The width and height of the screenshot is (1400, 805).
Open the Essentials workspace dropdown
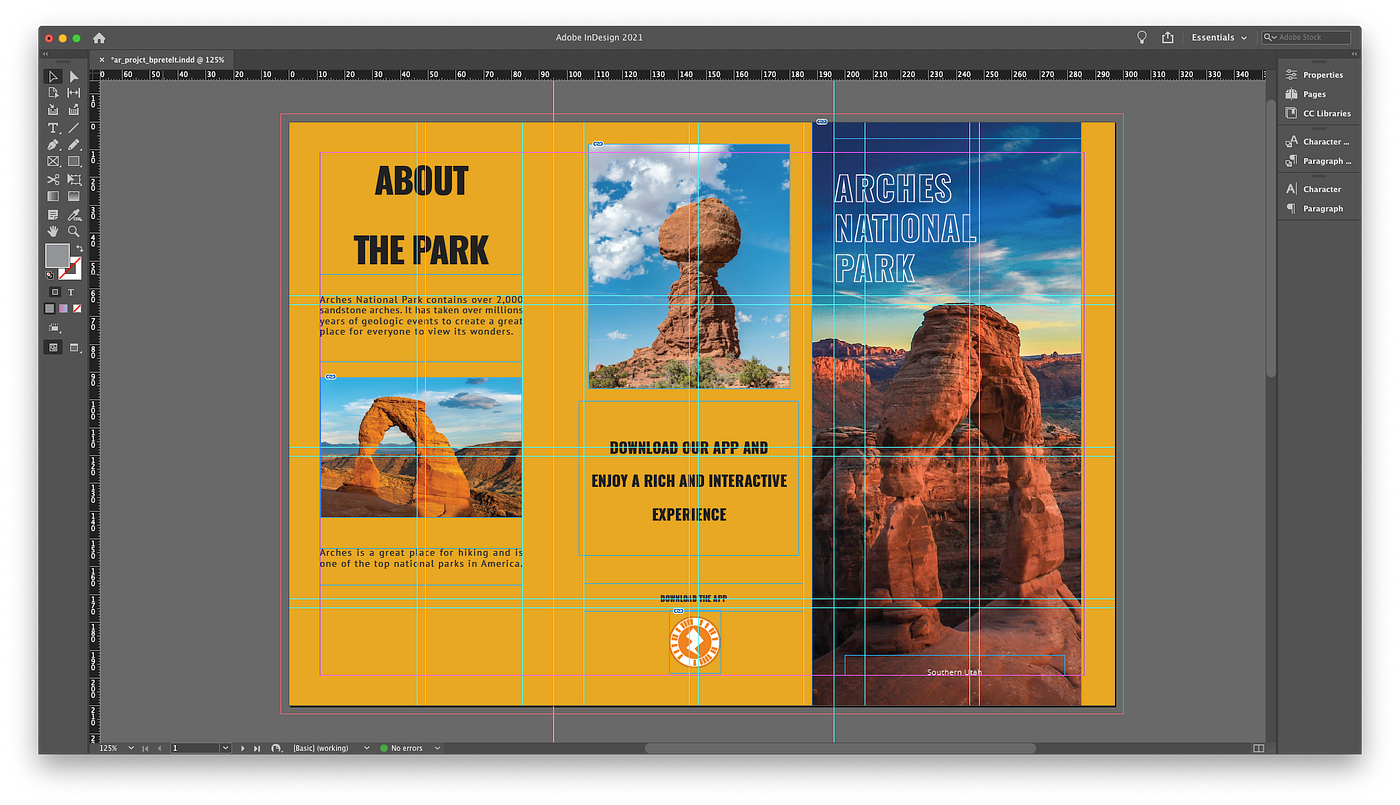[1219, 38]
